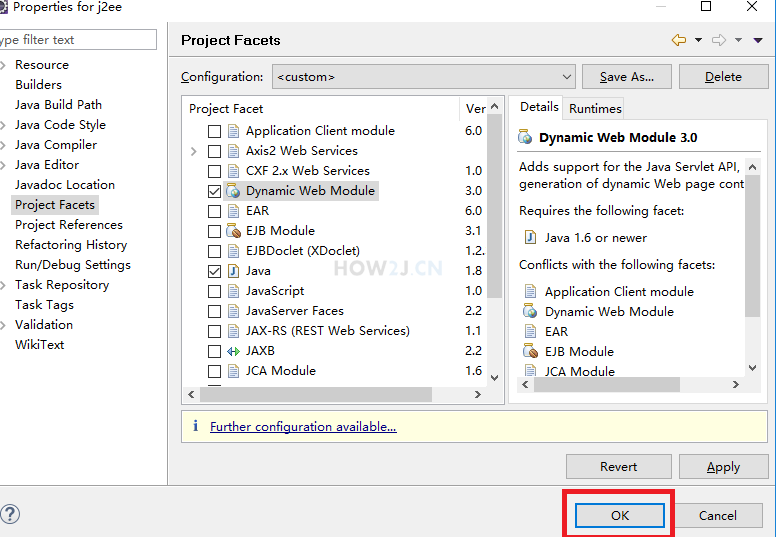
Task: Click the Revert button
Action: click(619, 467)
